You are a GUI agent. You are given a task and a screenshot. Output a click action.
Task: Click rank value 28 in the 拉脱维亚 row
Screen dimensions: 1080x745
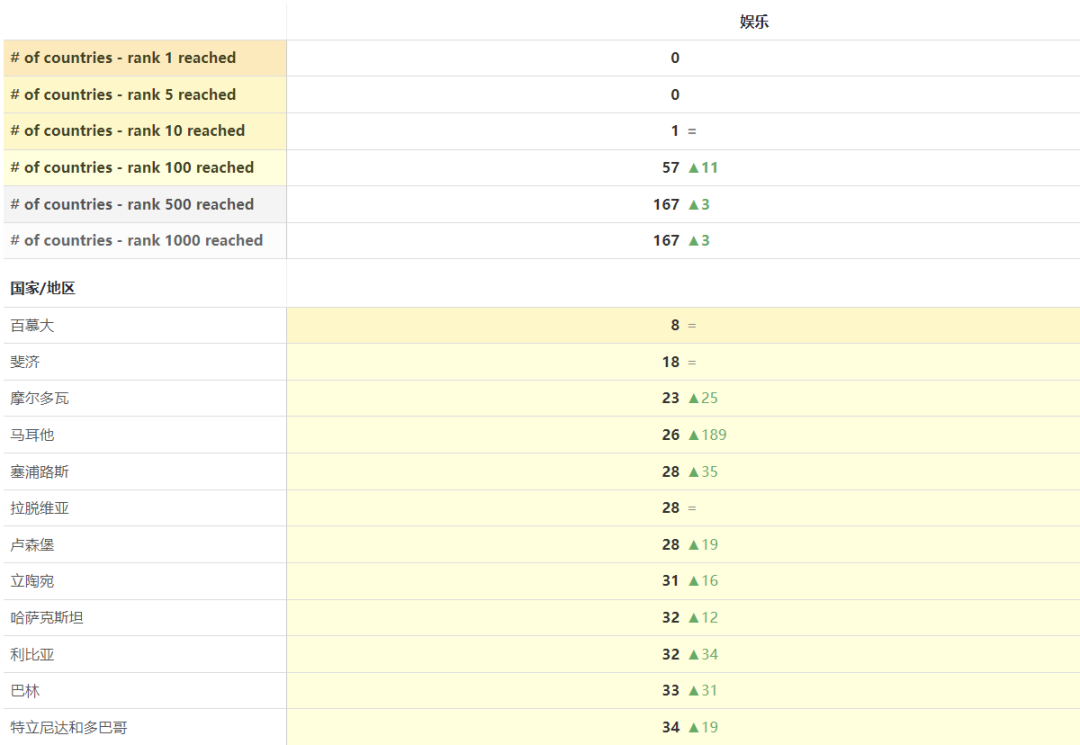(x=671, y=508)
